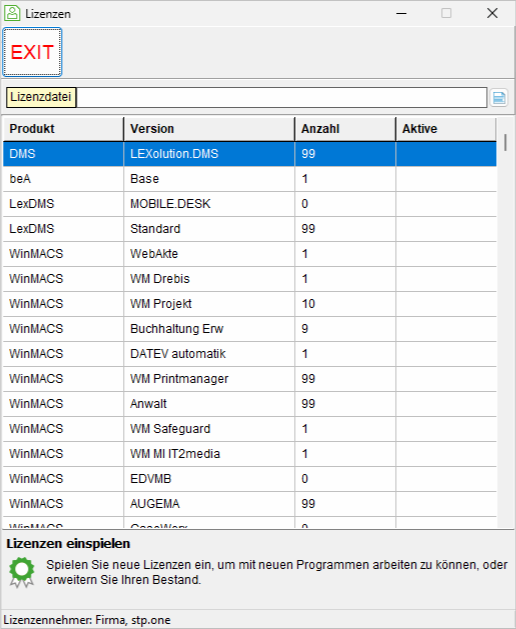Select the Buchhaltung Erw row
The image size is (516, 629).
tap(250, 329)
